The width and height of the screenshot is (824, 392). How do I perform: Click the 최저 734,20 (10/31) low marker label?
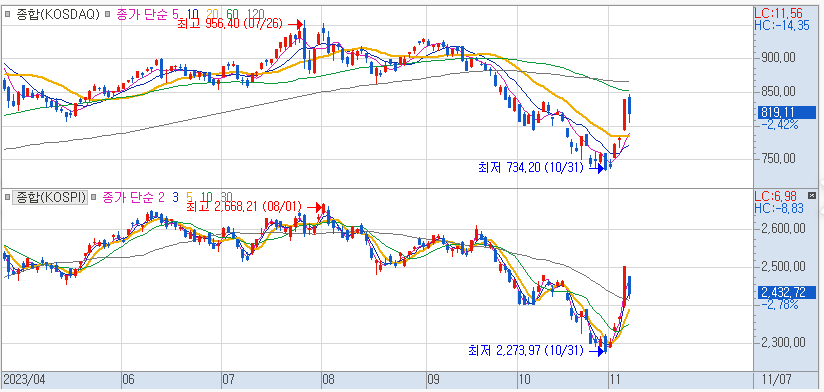tap(531, 168)
